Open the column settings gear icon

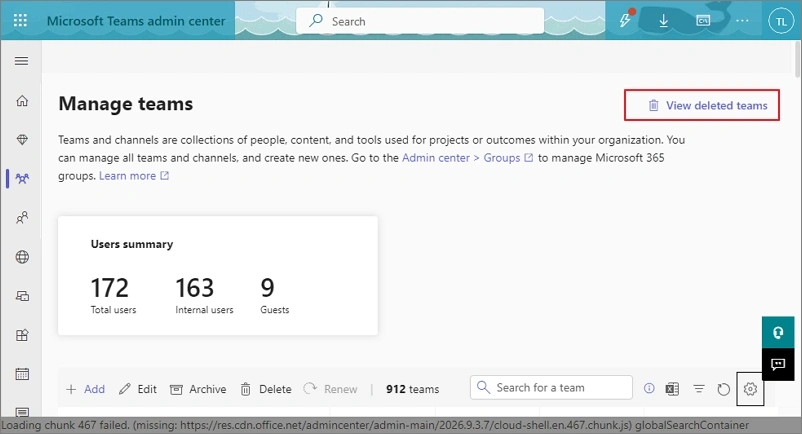(750, 389)
